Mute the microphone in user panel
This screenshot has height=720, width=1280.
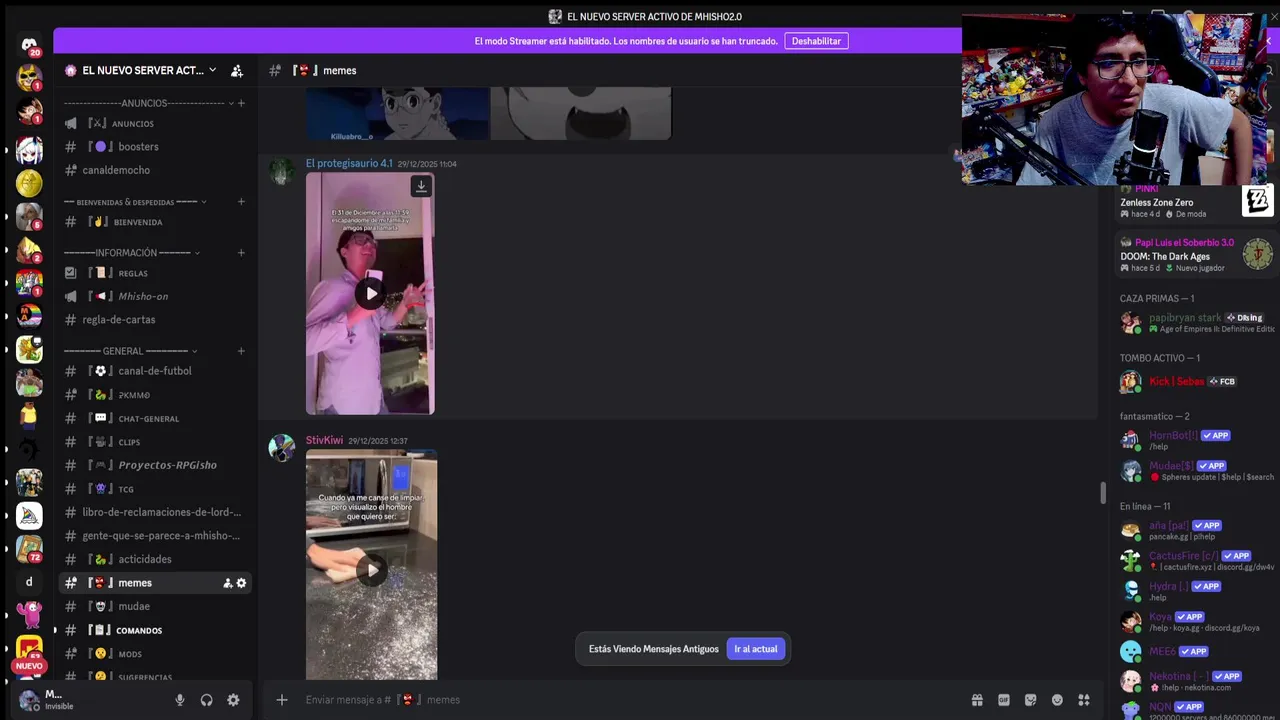point(180,700)
